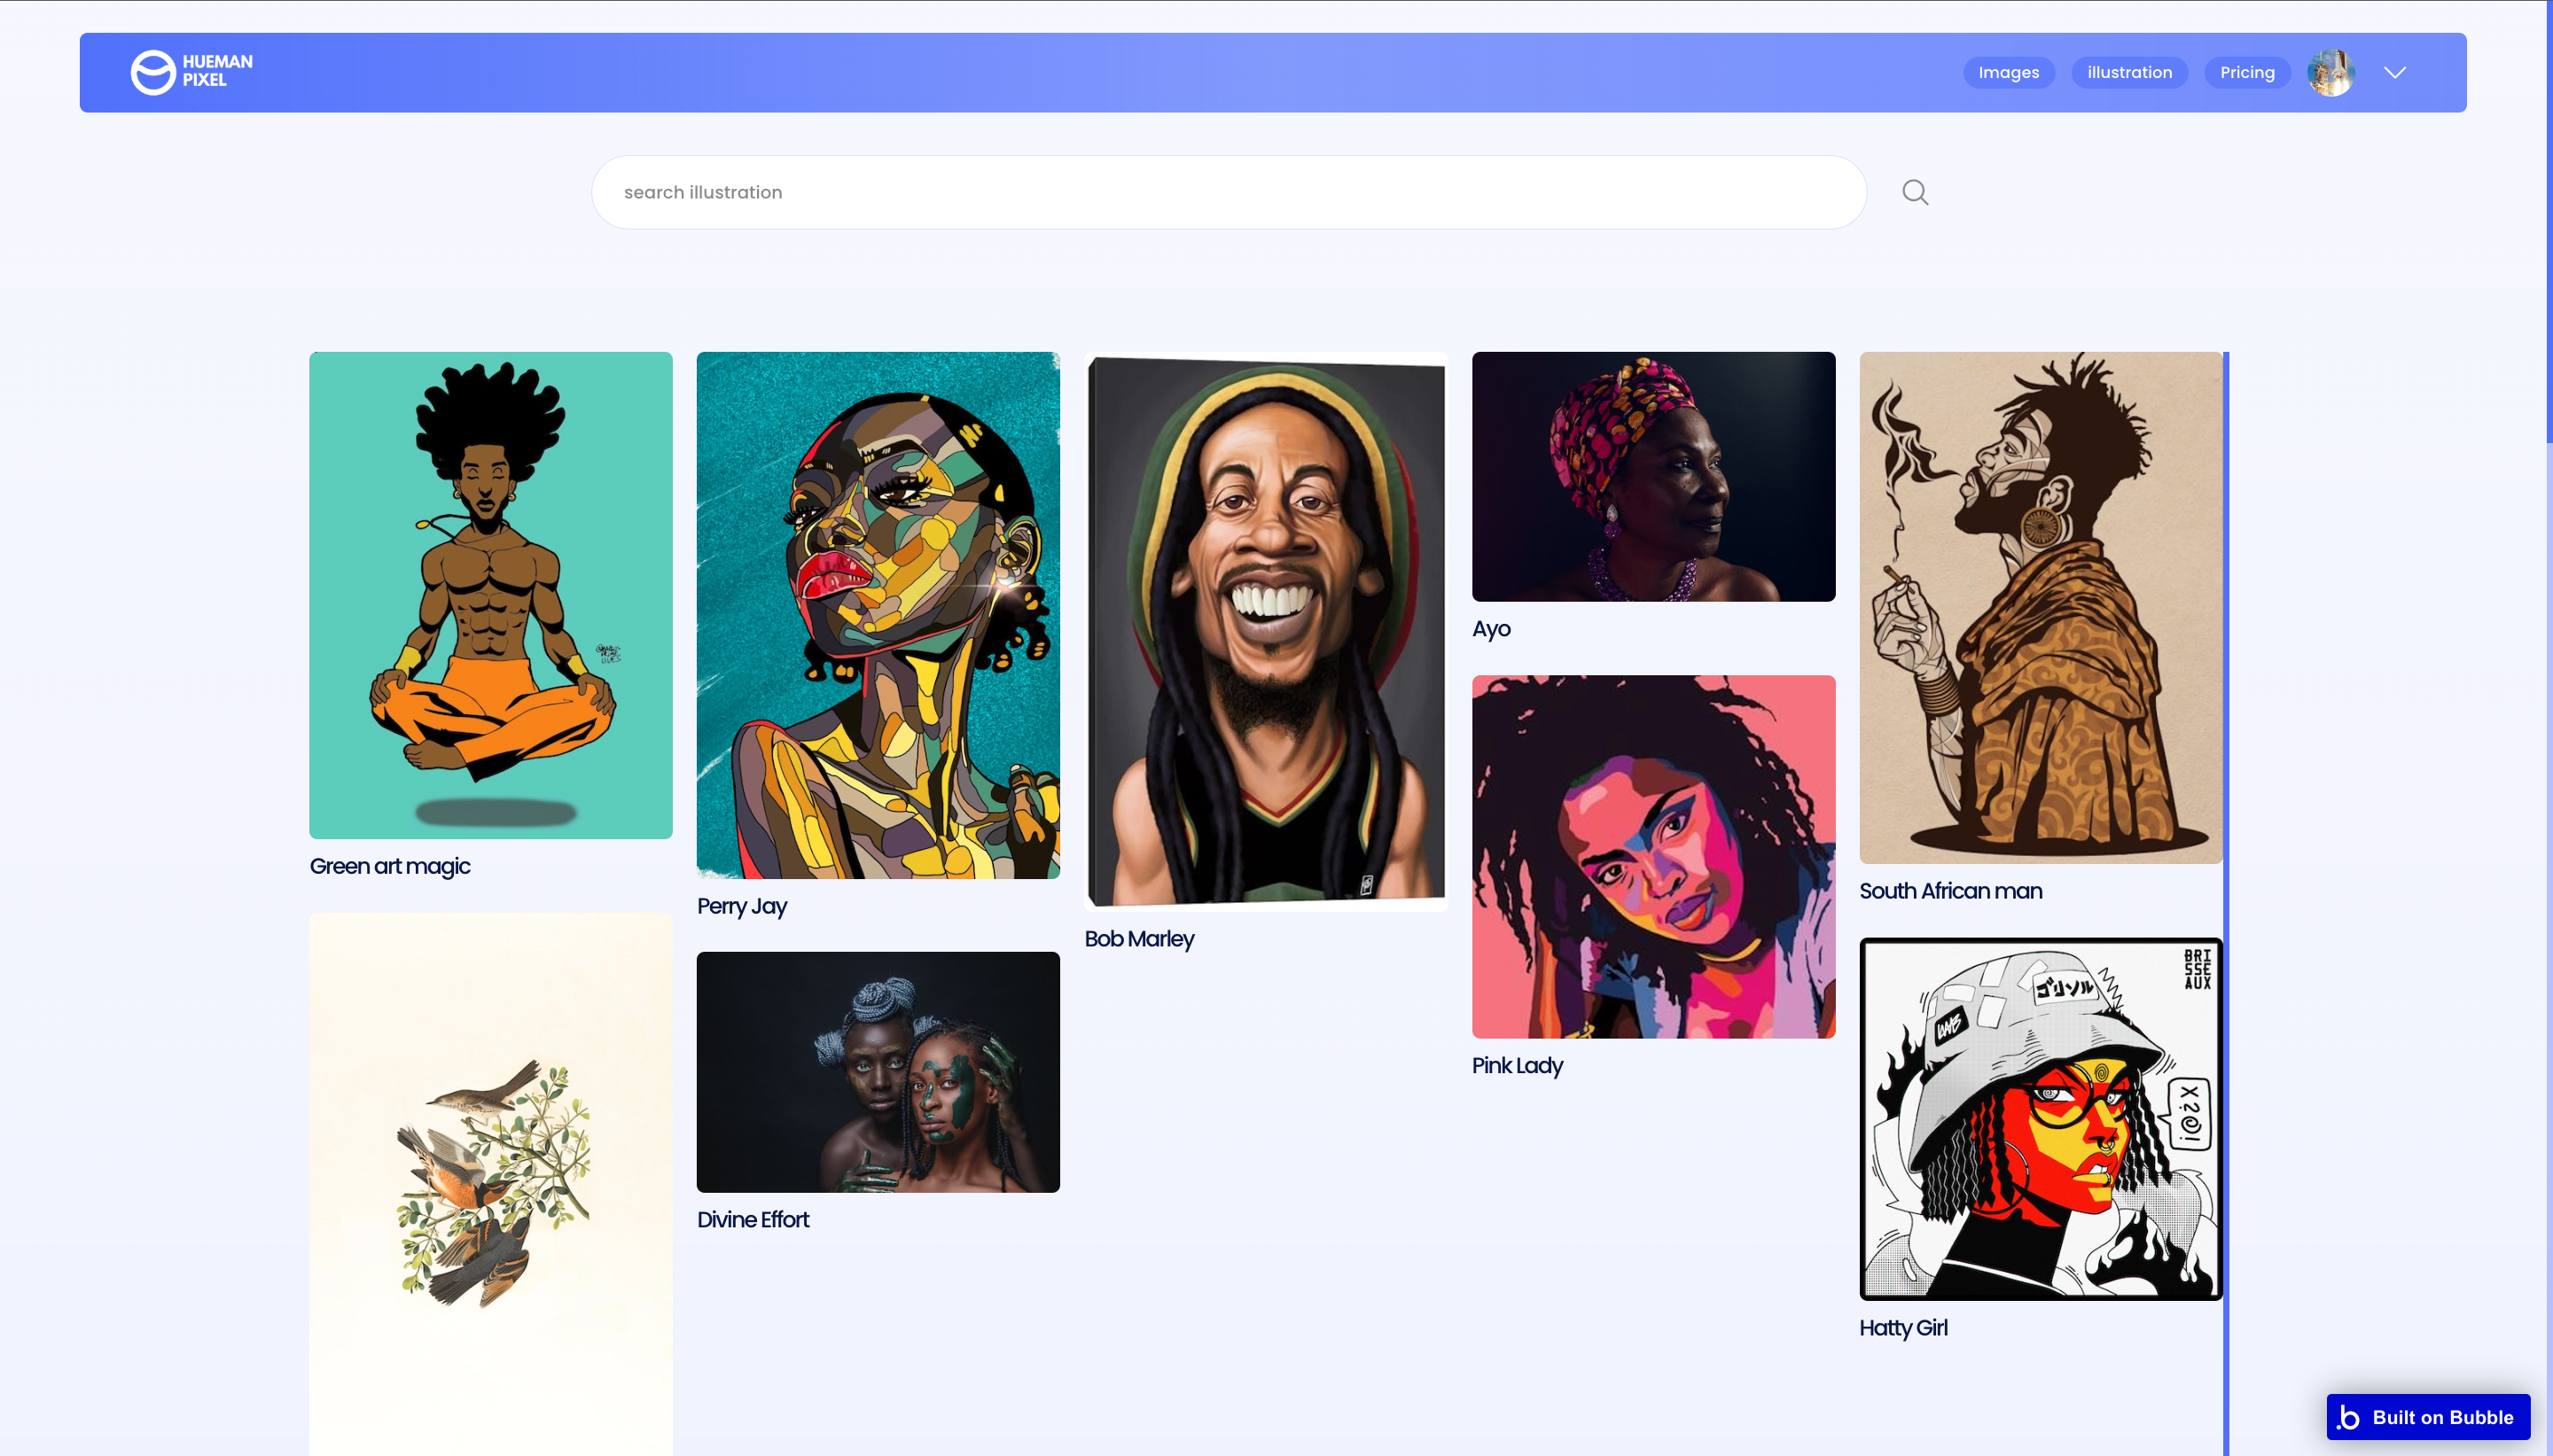Open the illustration menu item
The height and width of the screenshot is (1456, 2553).
pyautogui.click(x=2129, y=72)
